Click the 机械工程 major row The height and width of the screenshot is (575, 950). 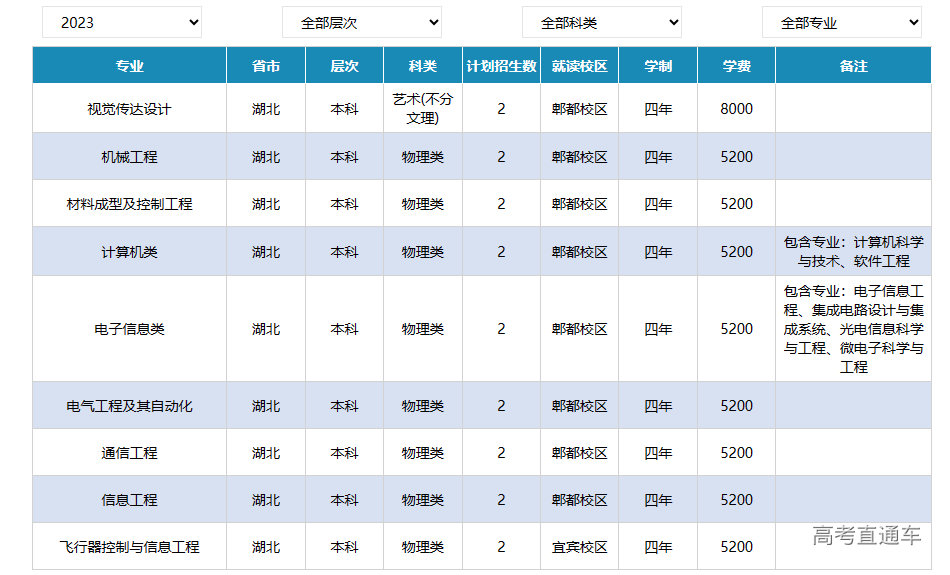tap(129, 157)
